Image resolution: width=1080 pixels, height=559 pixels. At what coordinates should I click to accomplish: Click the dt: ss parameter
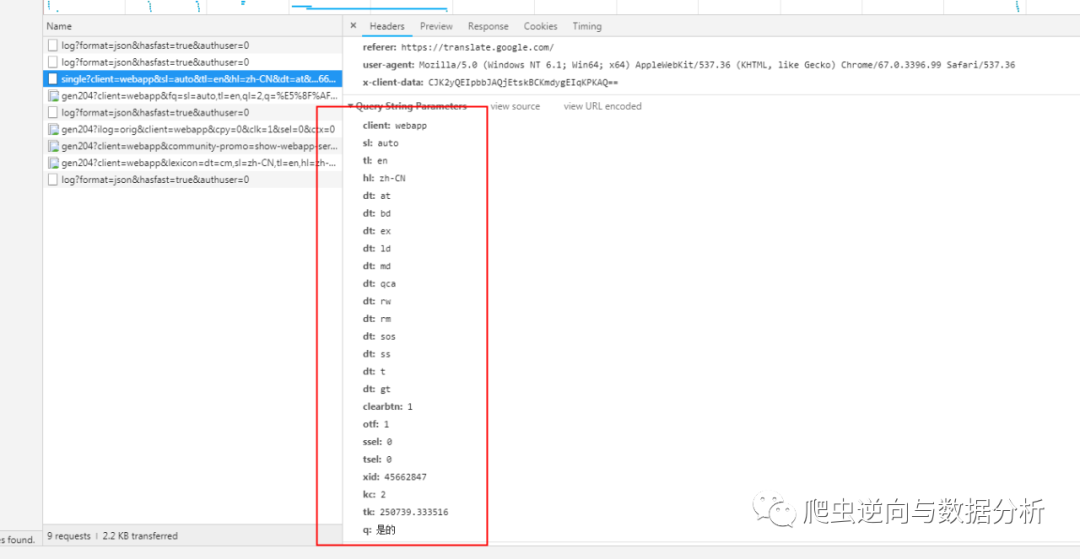pos(376,354)
